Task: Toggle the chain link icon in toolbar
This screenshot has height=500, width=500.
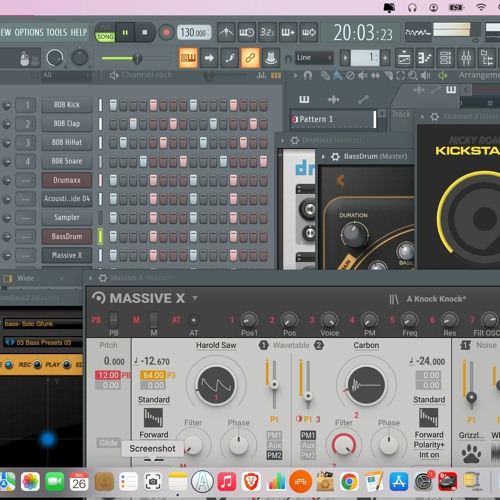Action: point(250,58)
